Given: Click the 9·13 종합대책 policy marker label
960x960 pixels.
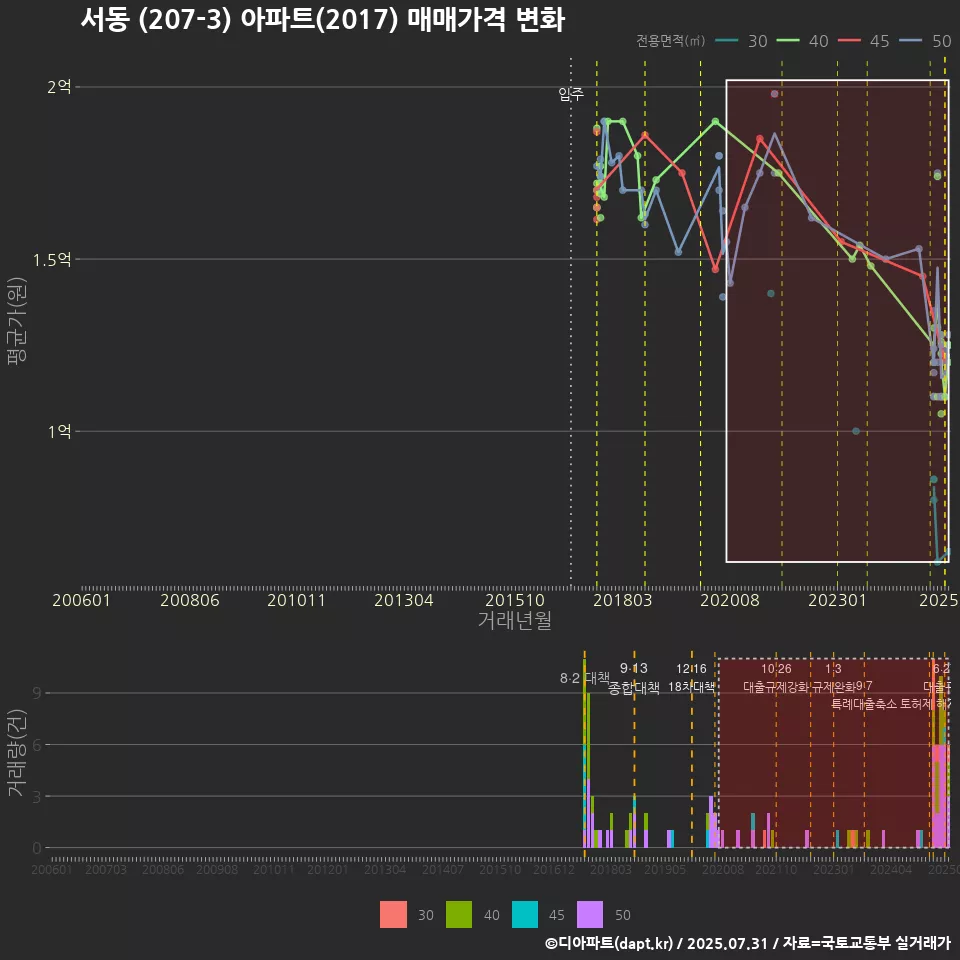Looking at the screenshot, I should pos(634,678).
